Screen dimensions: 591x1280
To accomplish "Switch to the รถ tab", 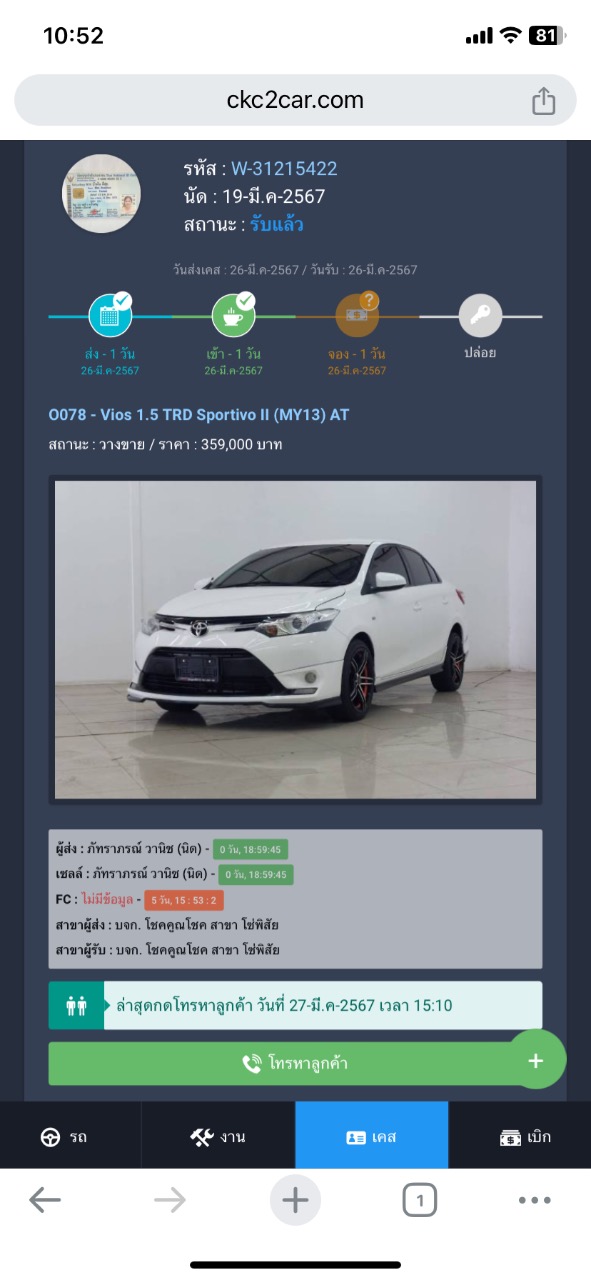I will (70, 1136).
